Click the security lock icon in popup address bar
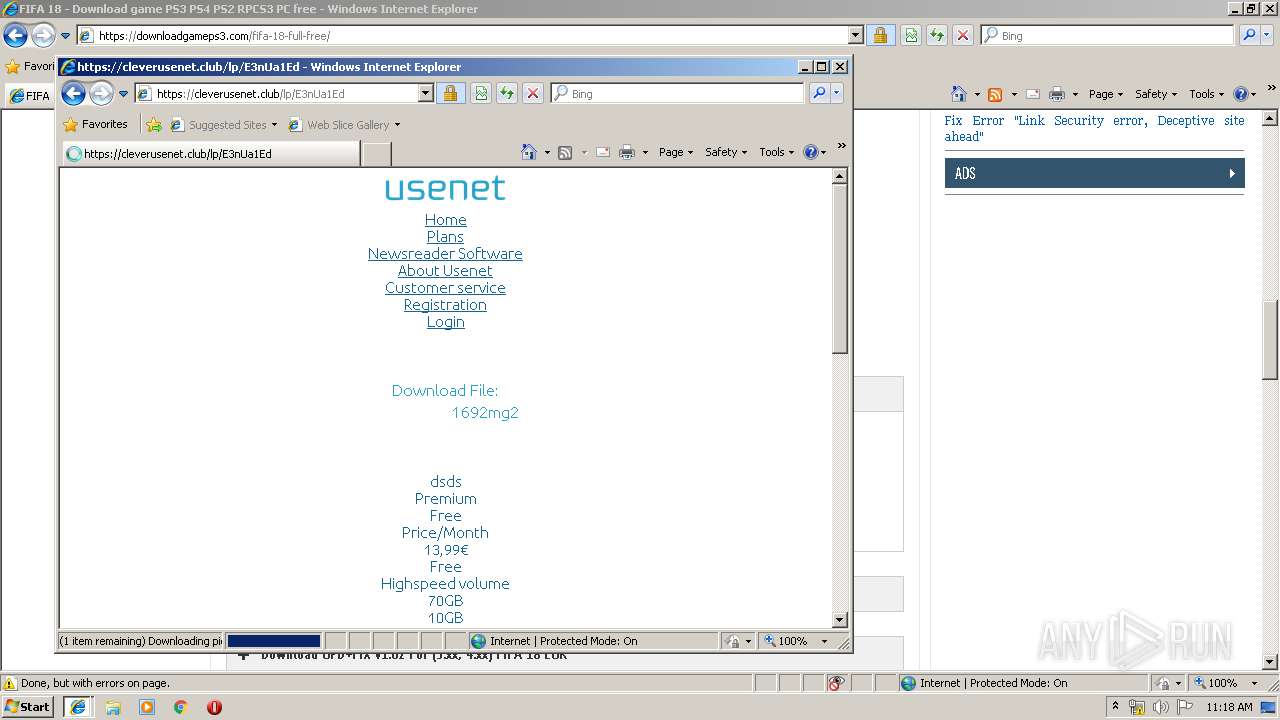1280x720 pixels. pyautogui.click(x=450, y=93)
